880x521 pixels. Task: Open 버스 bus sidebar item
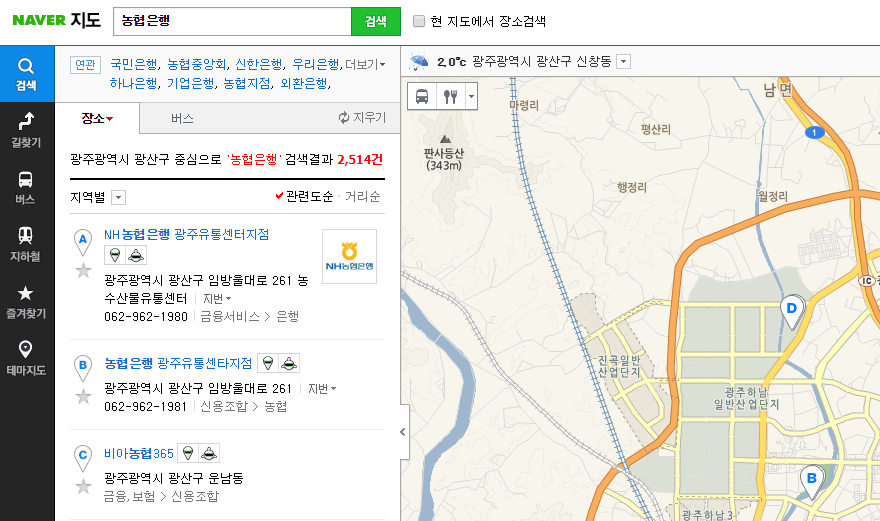pyautogui.click(x=26, y=188)
